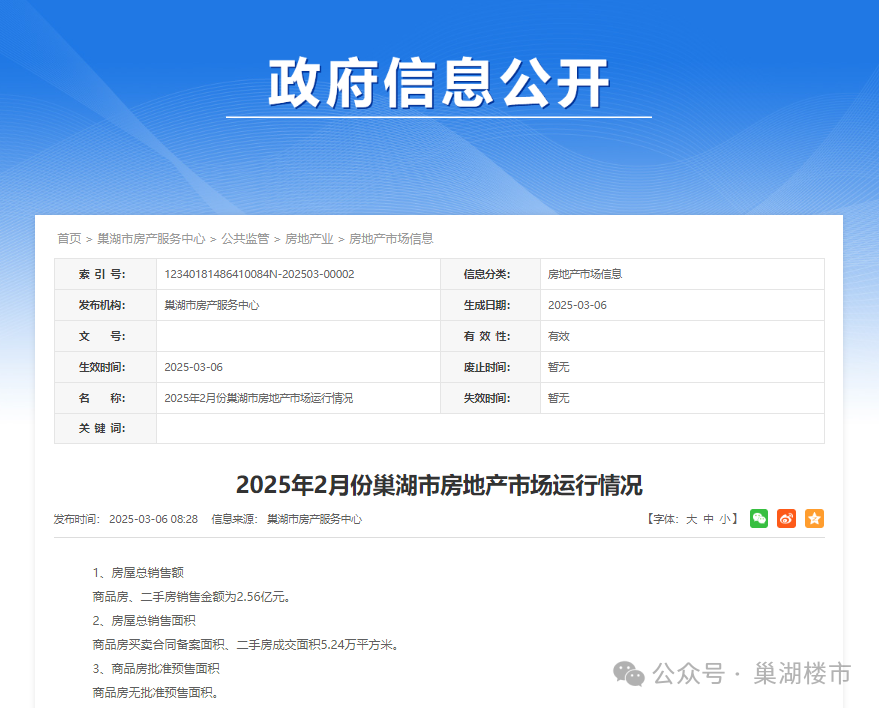Set font size to 中

click(x=709, y=519)
